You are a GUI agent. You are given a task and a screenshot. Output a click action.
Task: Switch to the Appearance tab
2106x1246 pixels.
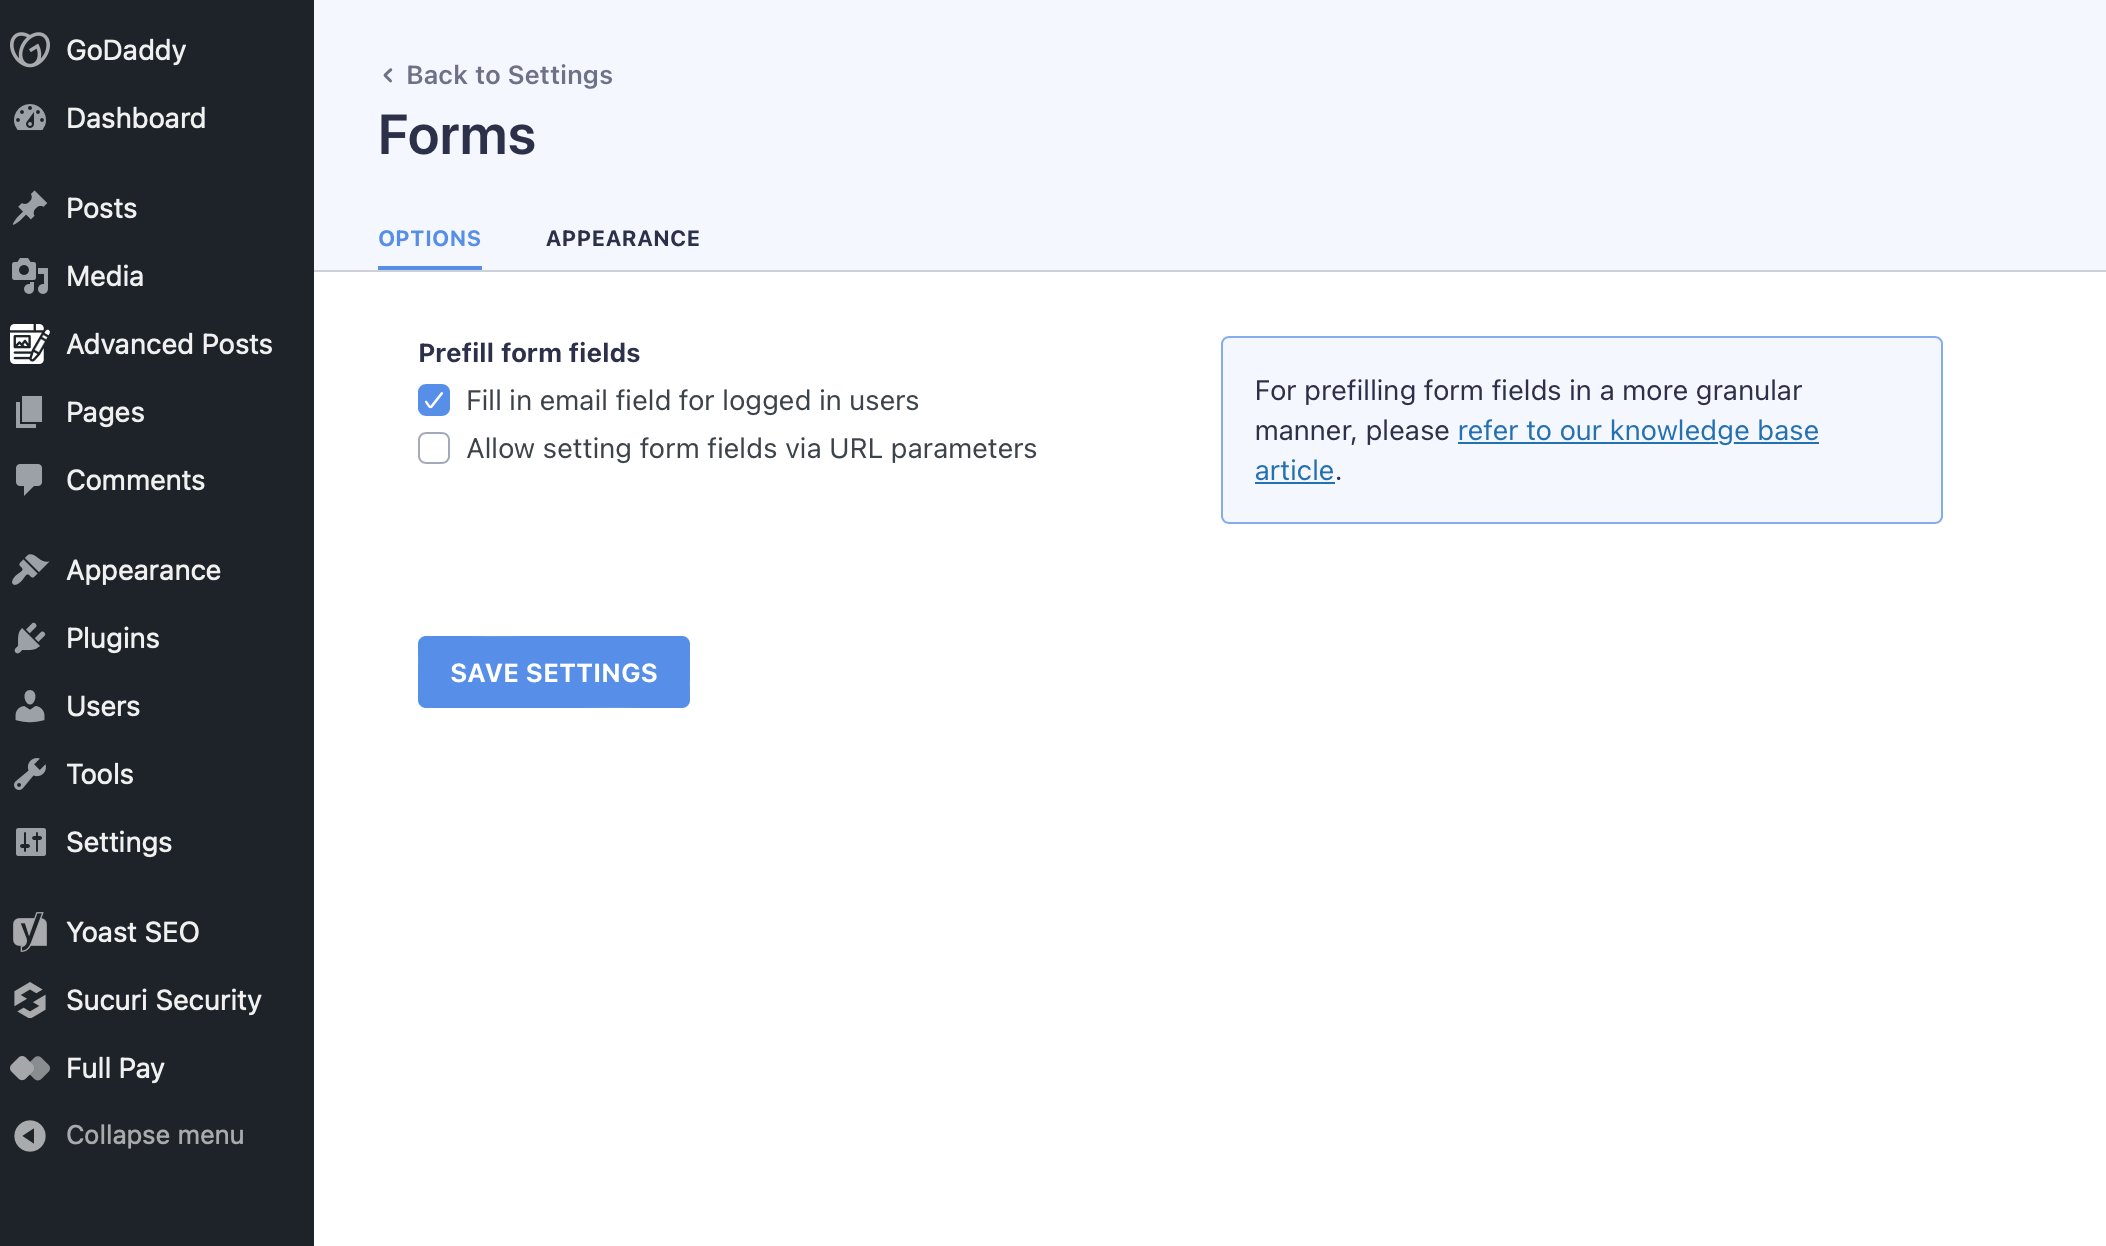tap(622, 238)
